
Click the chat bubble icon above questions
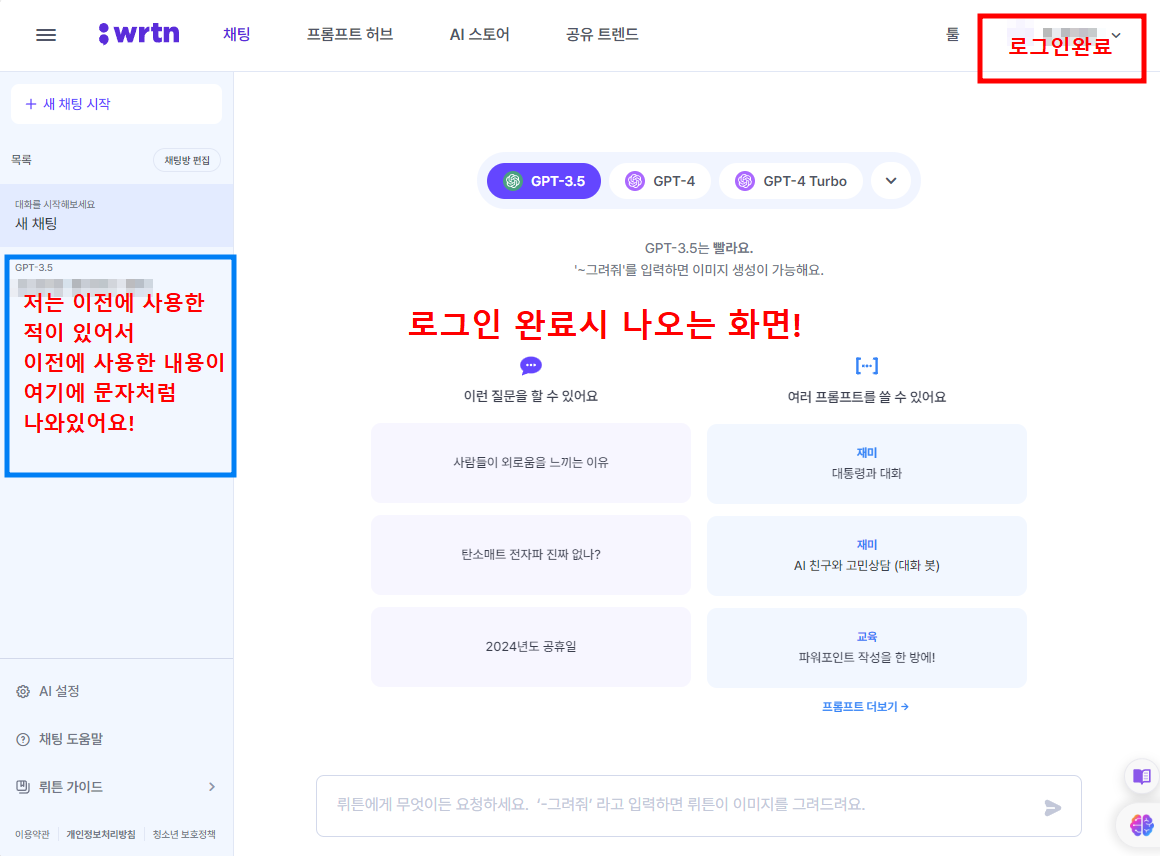530,365
